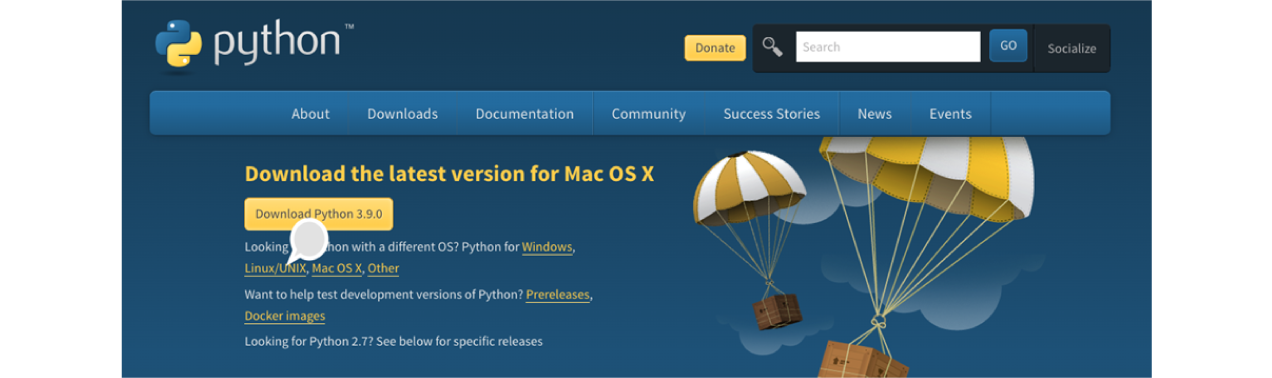Open the Docker images link
The height and width of the screenshot is (378, 1272).
[285, 316]
